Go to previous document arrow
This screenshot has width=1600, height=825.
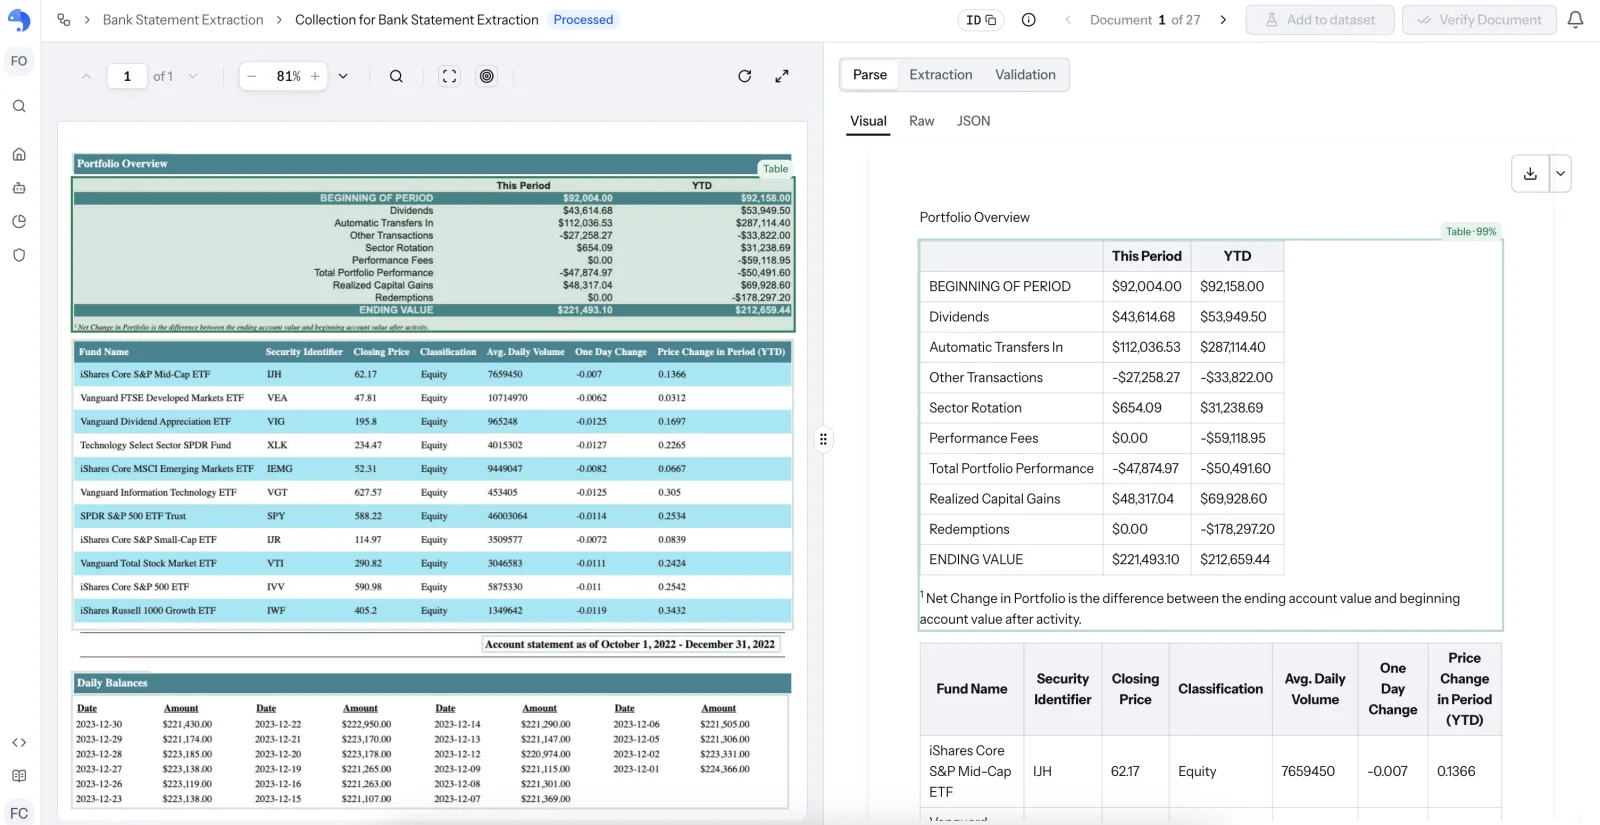[x=1068, y=20]
